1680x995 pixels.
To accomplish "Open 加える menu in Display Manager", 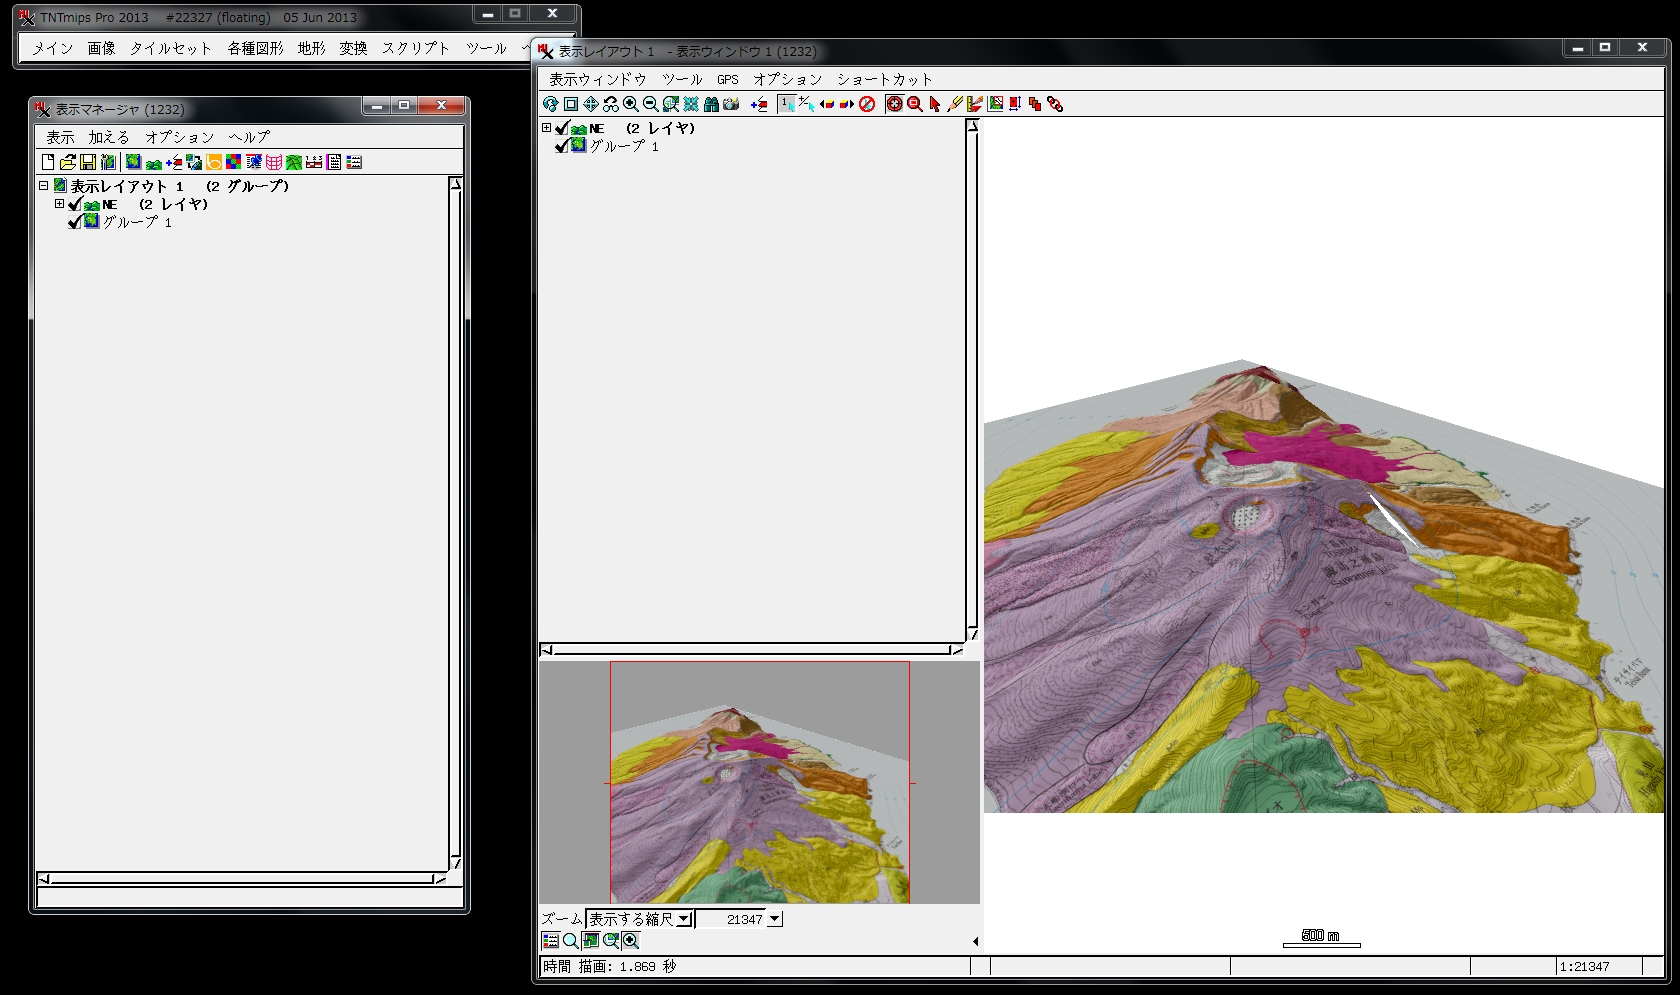I will click(109, 137).
